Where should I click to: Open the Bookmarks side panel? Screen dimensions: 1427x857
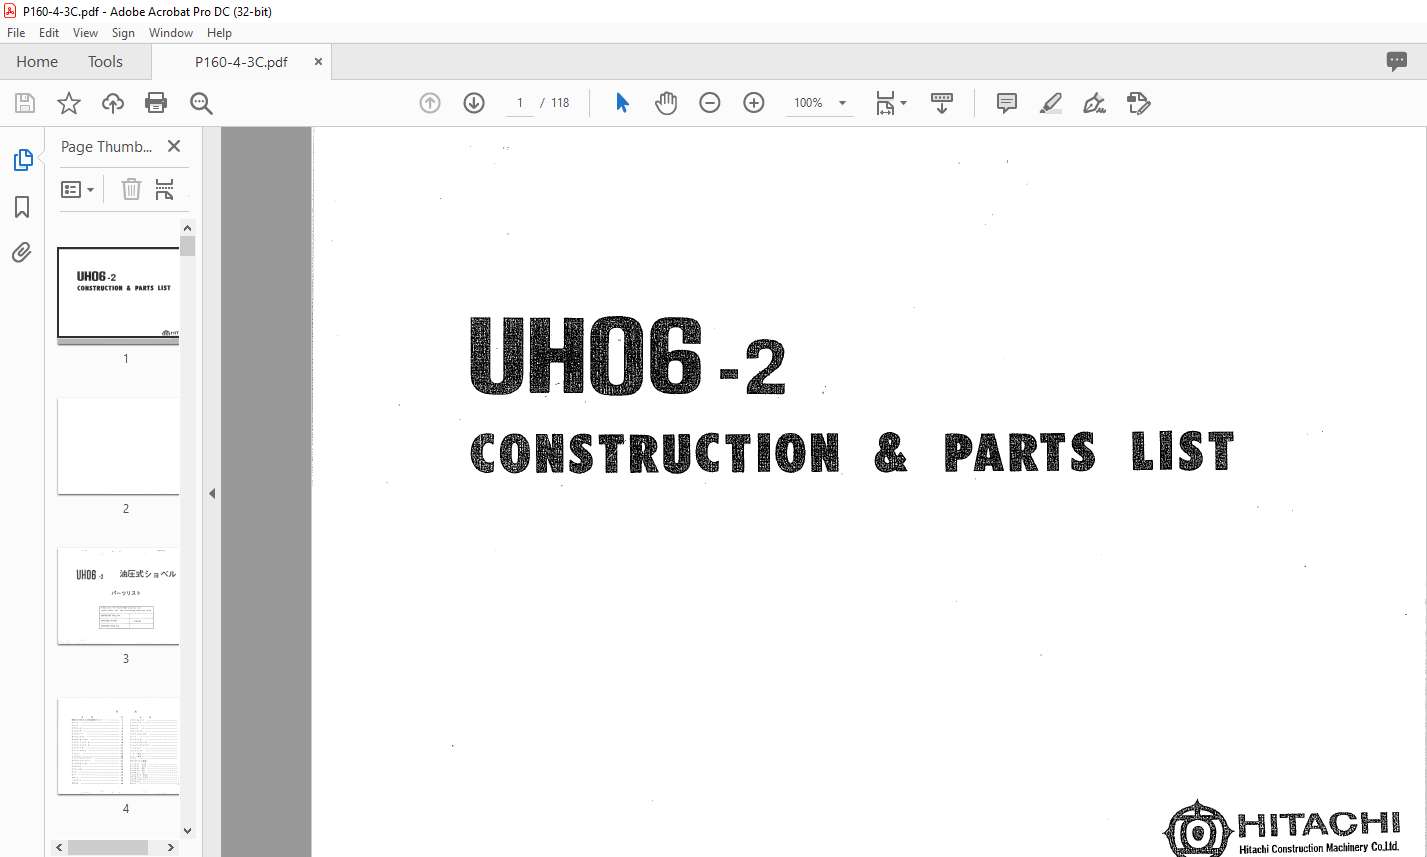(22, 207)
